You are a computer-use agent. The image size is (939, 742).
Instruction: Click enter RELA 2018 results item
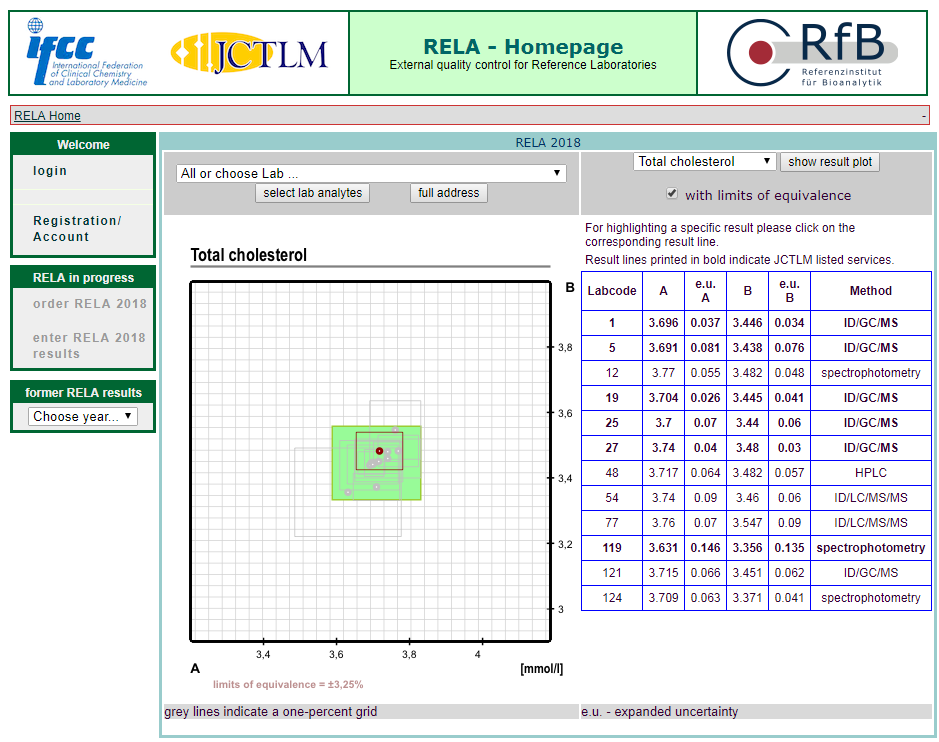pos(89,345)
